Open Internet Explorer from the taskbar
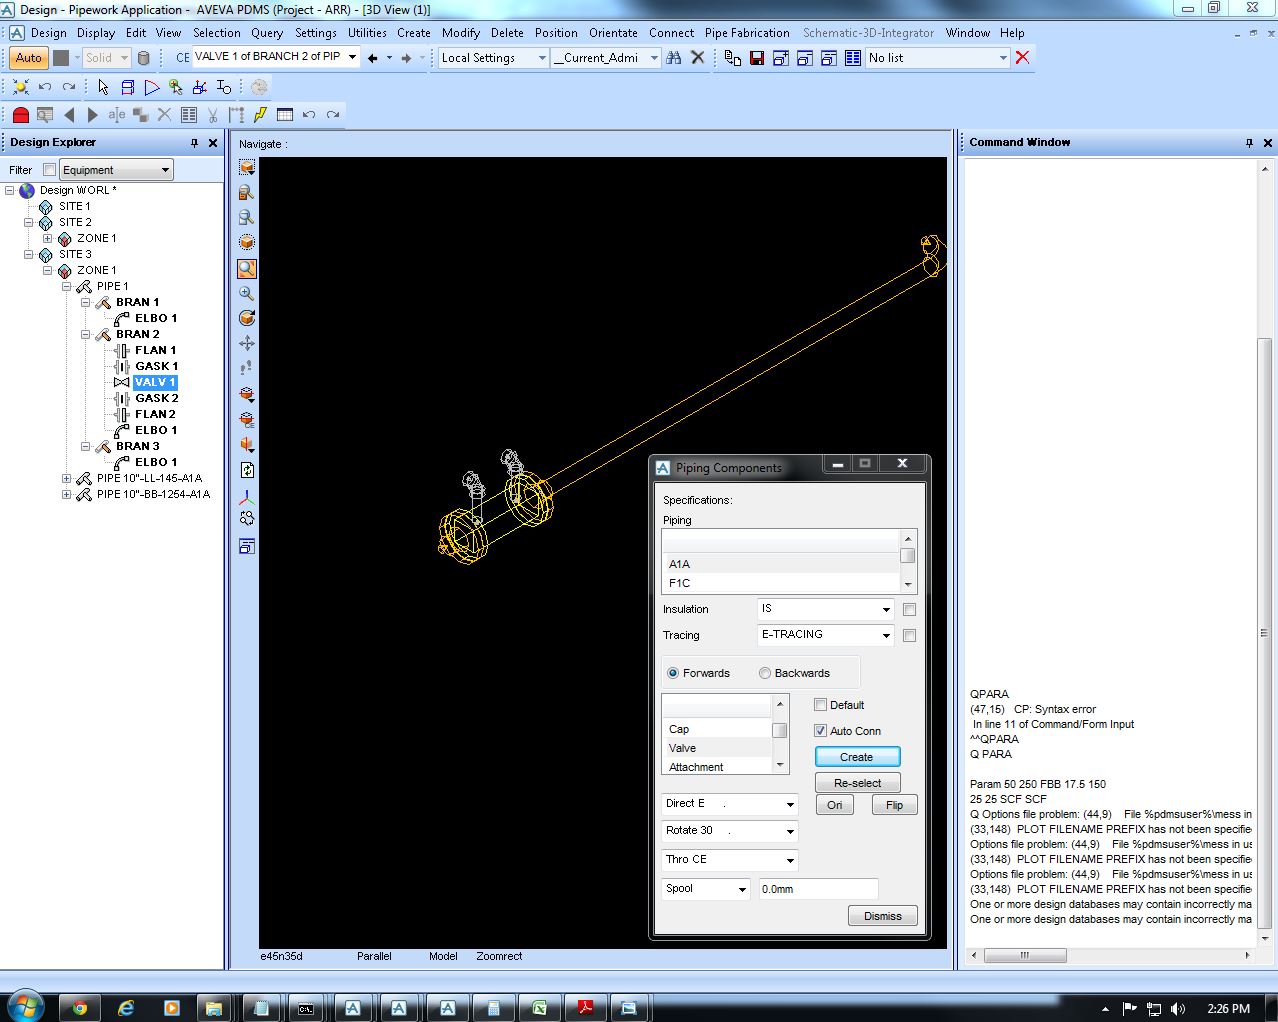This screenshot has height=1022, width=1278. coord(126,1008)
